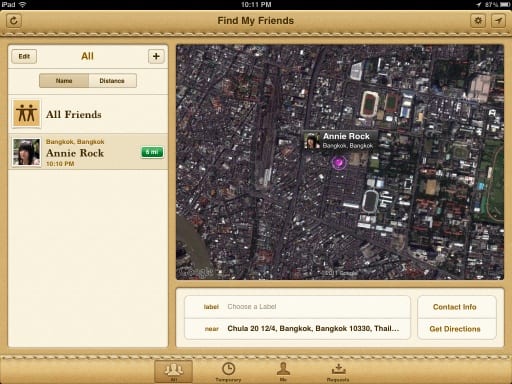This screenshot has width=512, height=384.
Task: Click the Edit button in friends panel
Action: (24, 56)
